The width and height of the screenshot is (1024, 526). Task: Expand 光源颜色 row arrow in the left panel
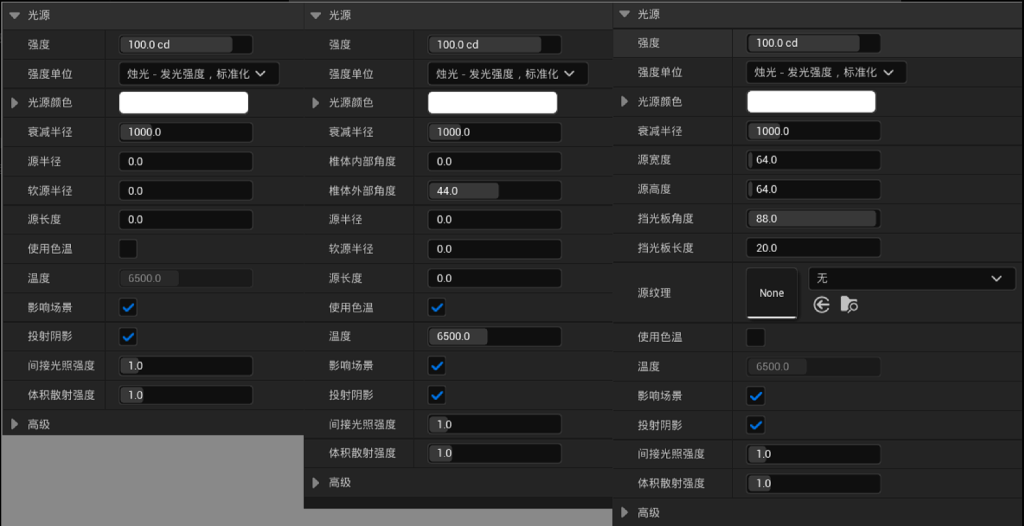click(14, 103)
